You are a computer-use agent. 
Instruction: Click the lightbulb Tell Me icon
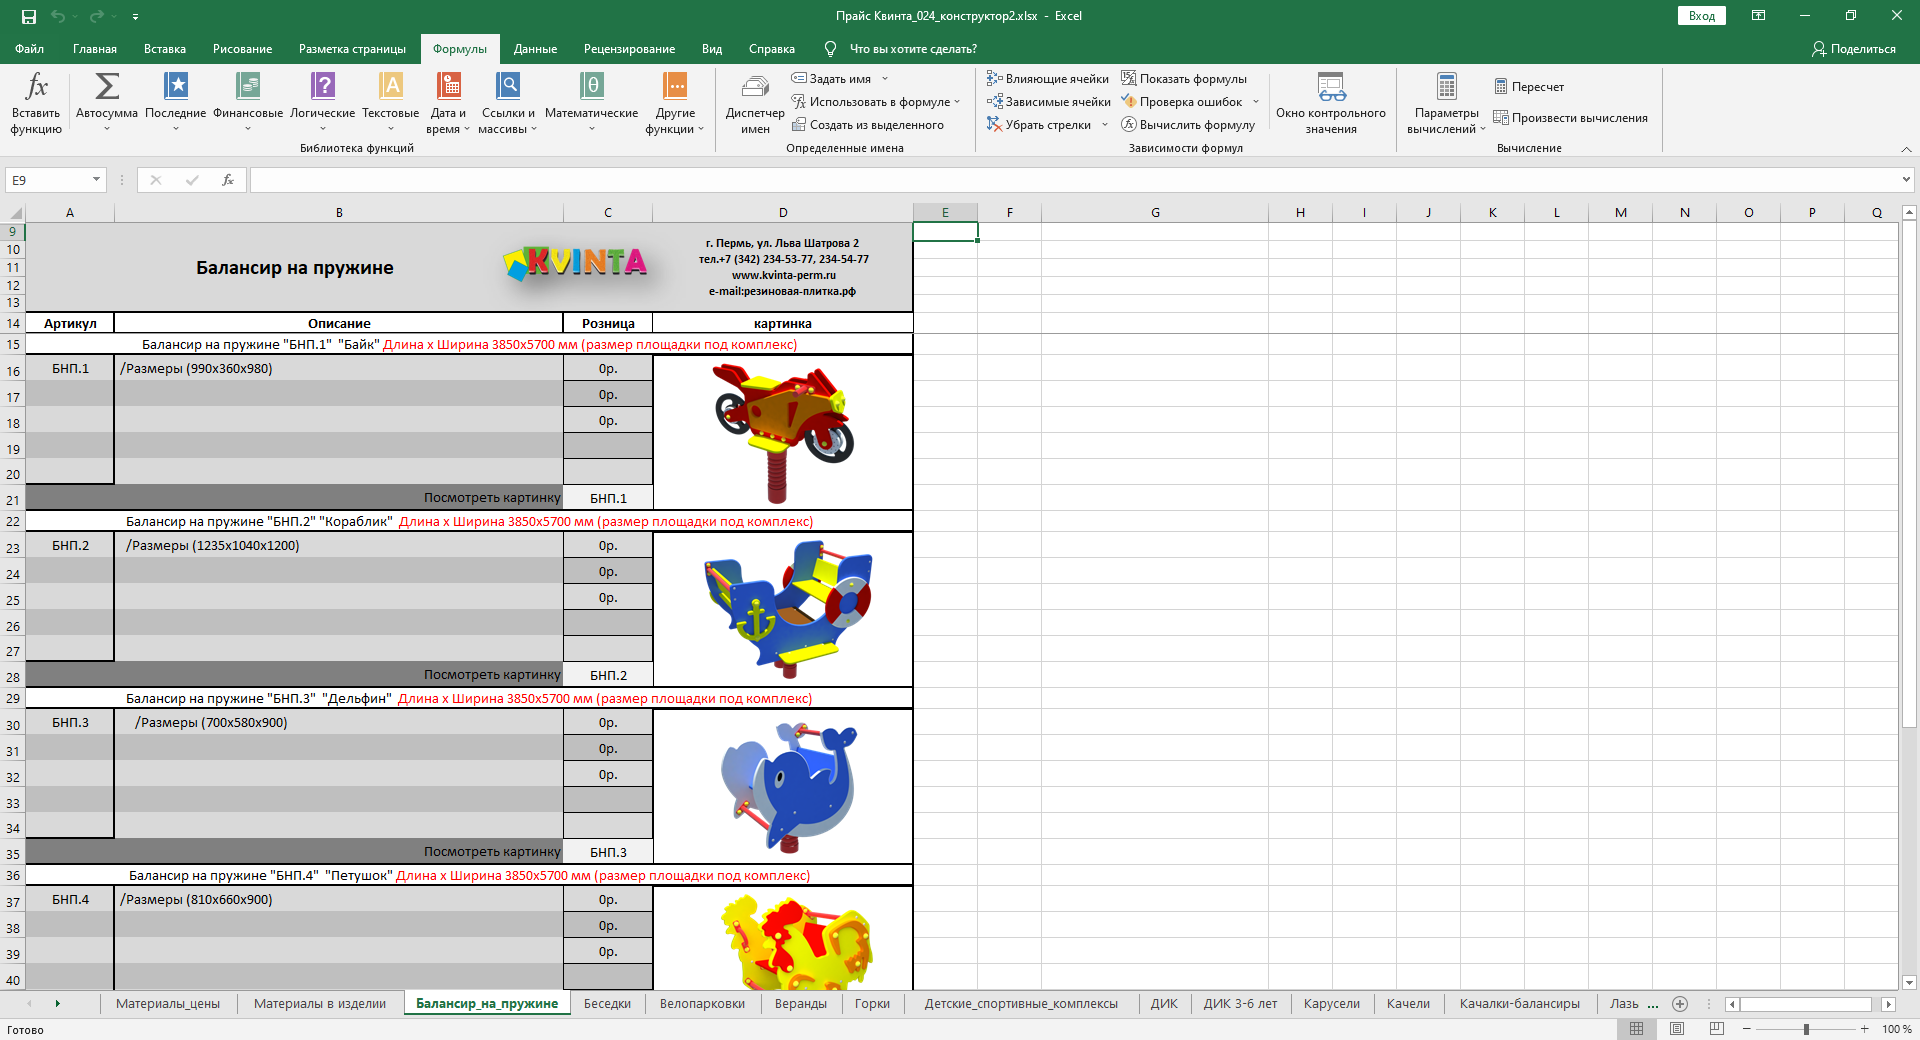[830, 49]
